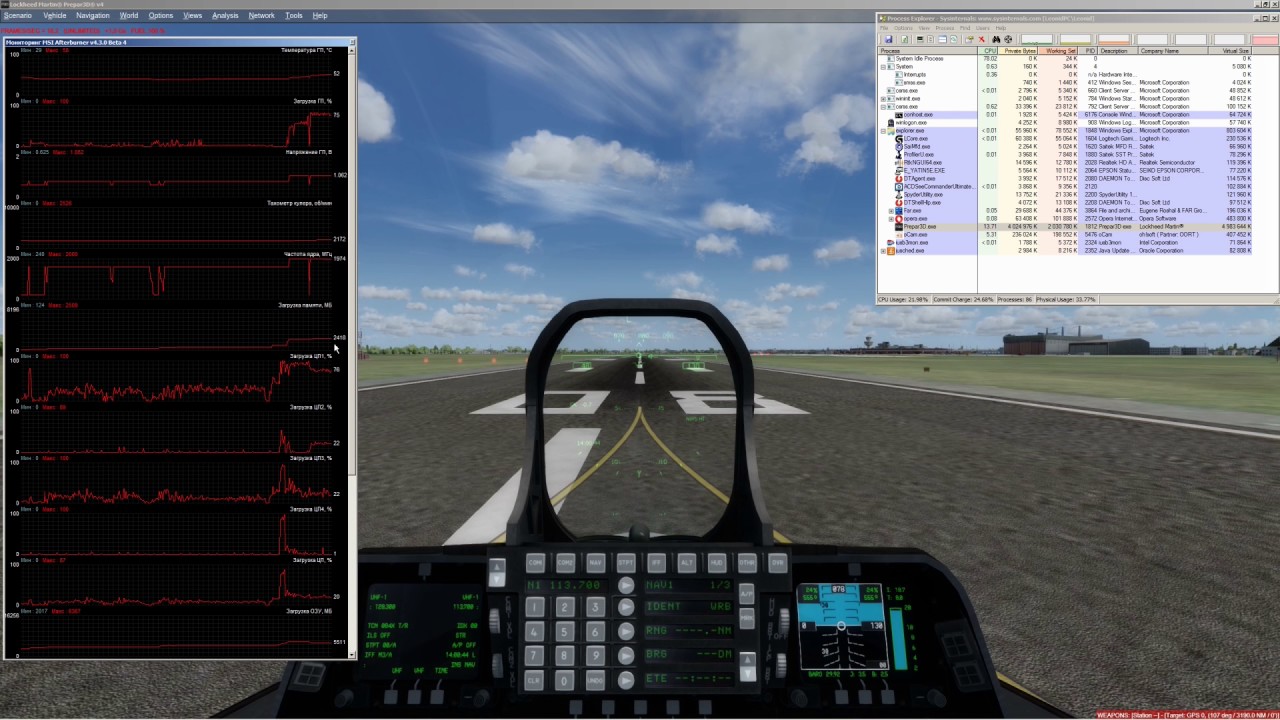Image resolution: width=1280 pixels, height=720 pixels.
Task: Click arrow button beside ETE line
Action: click(x=626, y=680)
